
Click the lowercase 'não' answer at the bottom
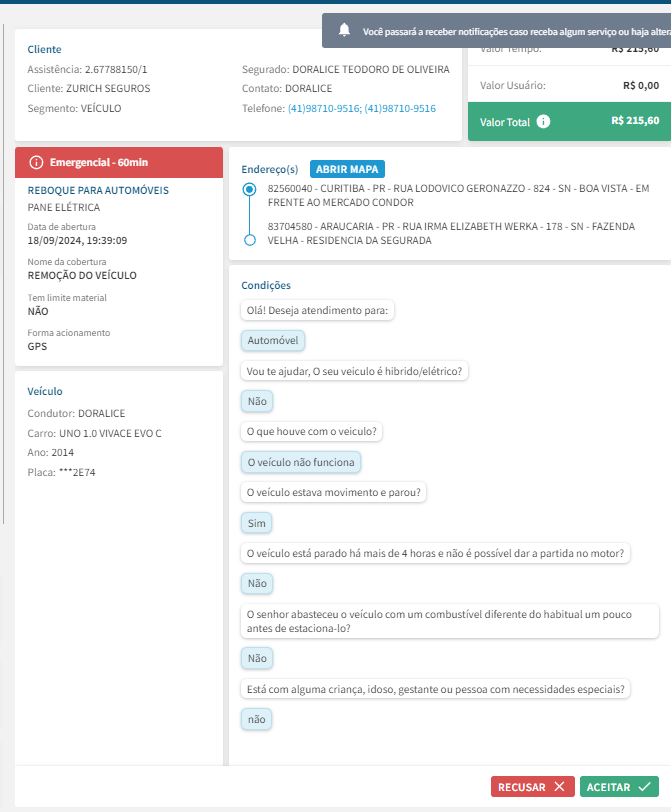click(x=257, y=719)
